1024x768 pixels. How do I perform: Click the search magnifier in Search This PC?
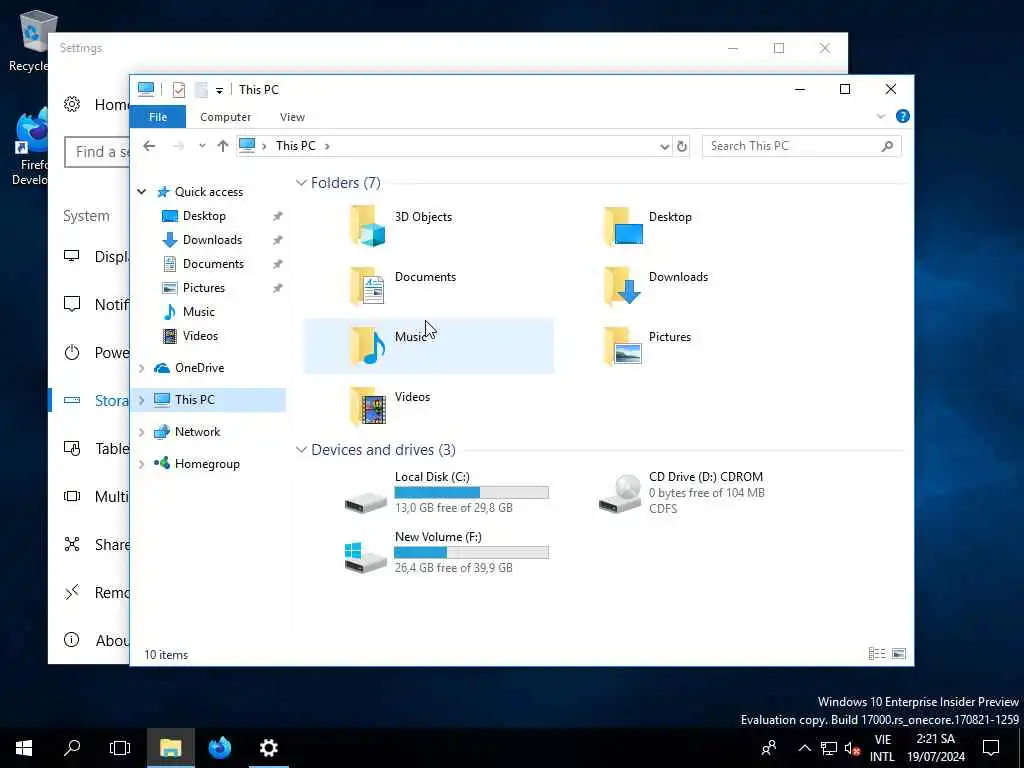(887, 146)
